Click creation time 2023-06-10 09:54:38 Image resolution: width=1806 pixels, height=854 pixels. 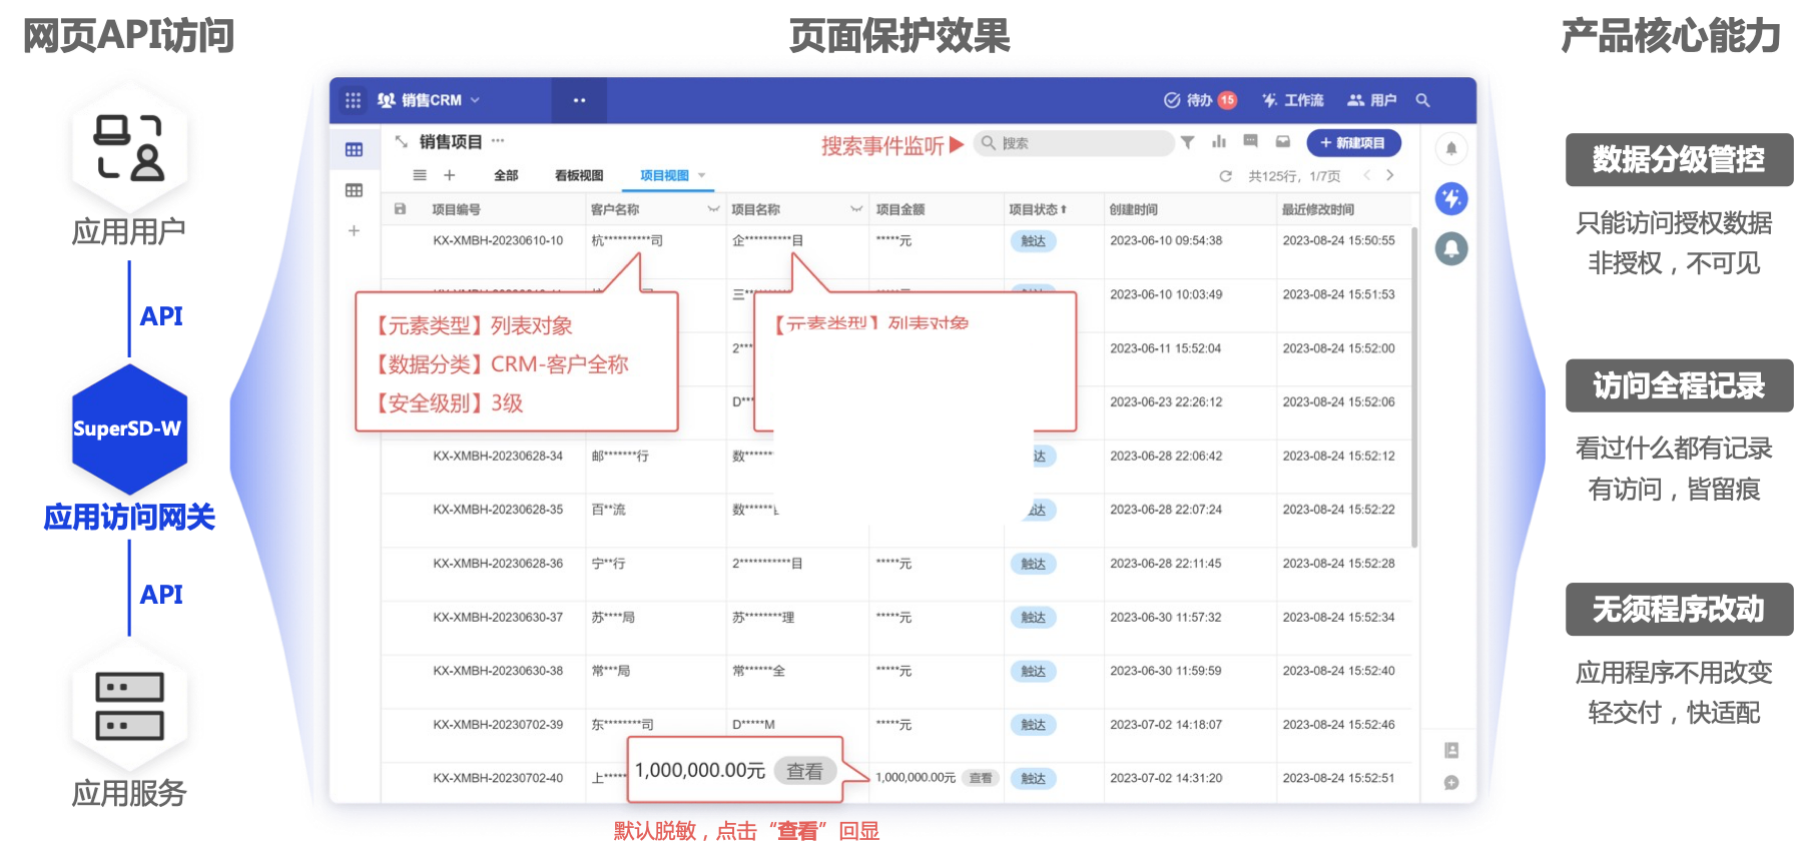coord(1166,241)
